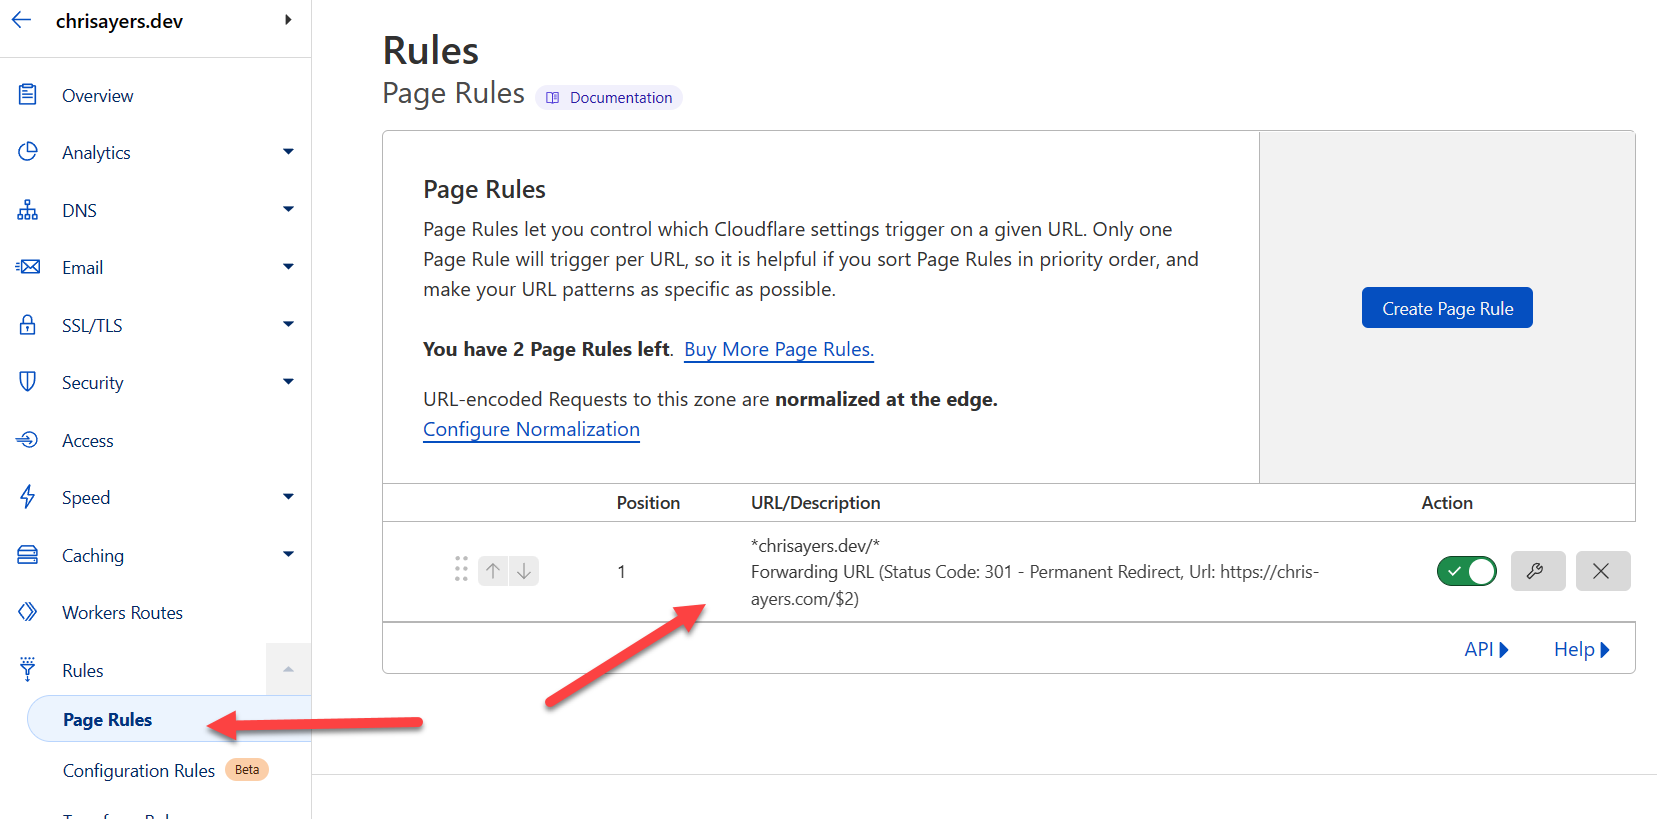This screenshot has height=819, width=1657.
Task: Follow Buy More Page Rules link
Action: coord(779,350)
